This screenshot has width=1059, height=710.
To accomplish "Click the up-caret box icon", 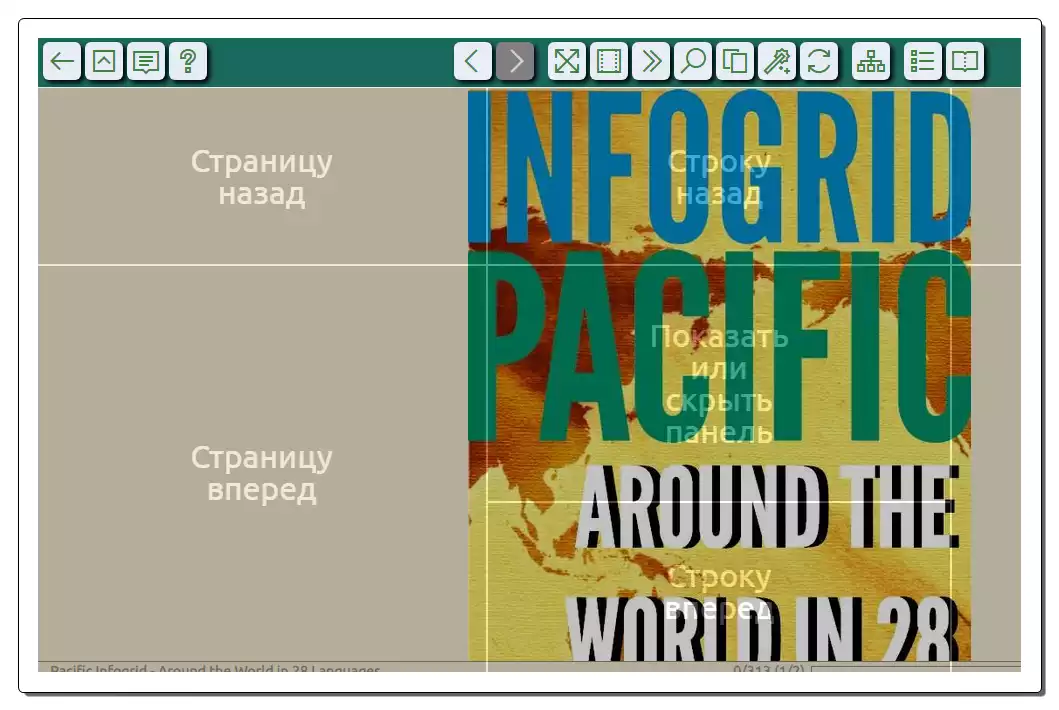I will [x=104, y=61].
